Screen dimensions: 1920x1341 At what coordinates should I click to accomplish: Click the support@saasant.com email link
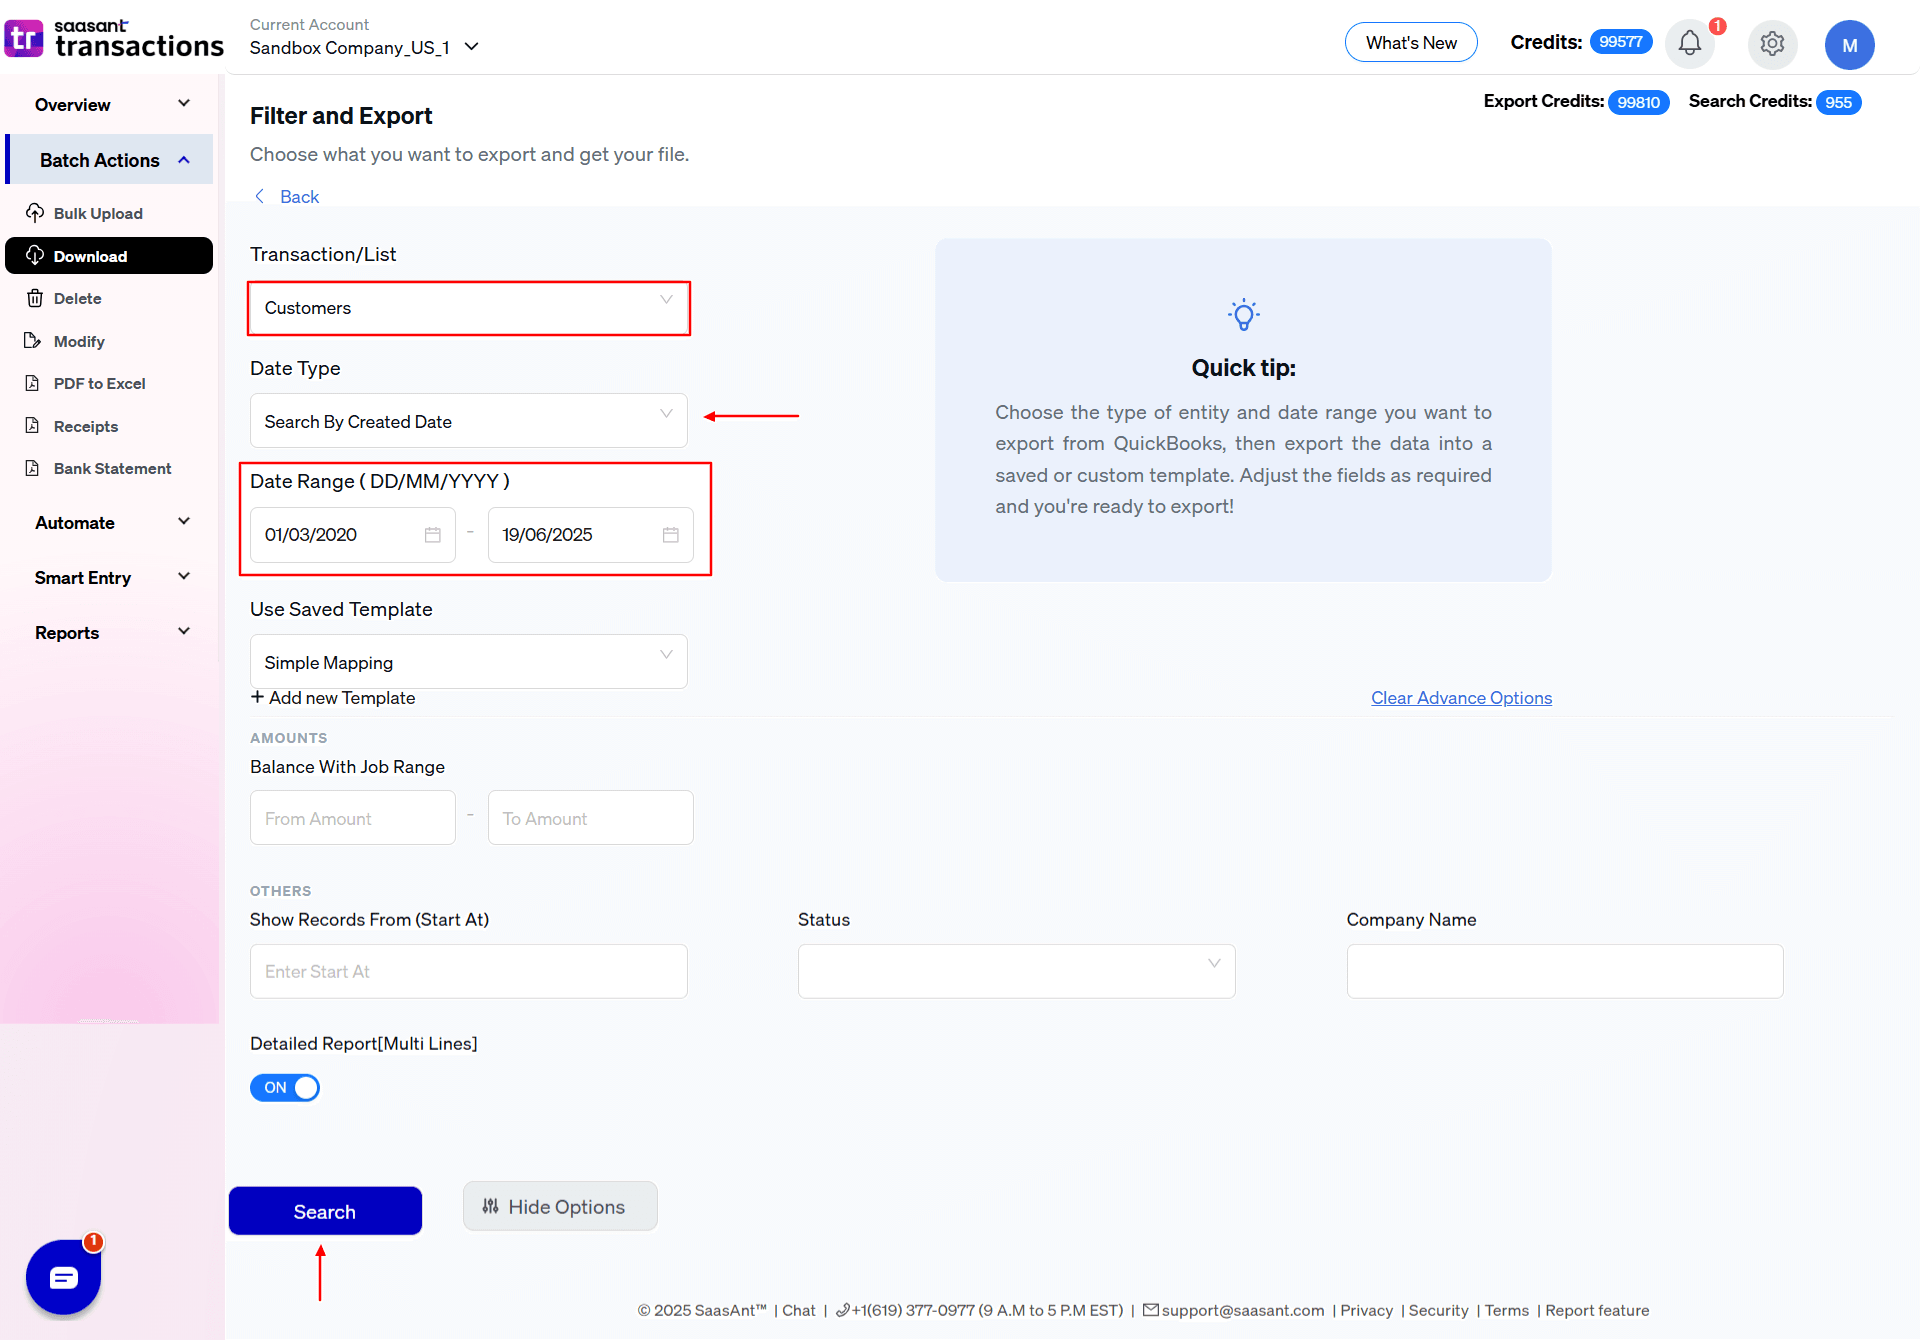tap(1242, 1310)
